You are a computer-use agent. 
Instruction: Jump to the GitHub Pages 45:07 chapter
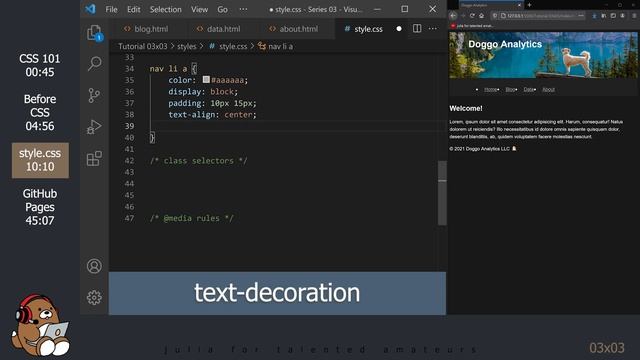click(x=40, y=207)
